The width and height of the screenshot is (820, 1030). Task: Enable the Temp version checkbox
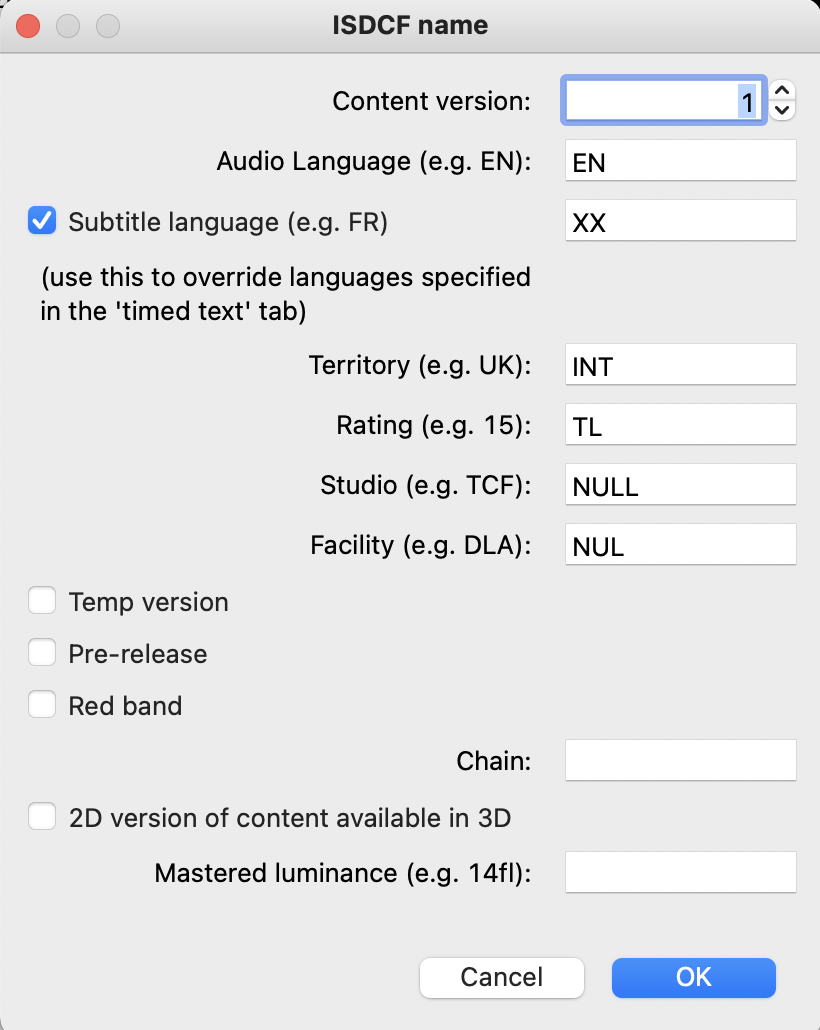point(42,600)
